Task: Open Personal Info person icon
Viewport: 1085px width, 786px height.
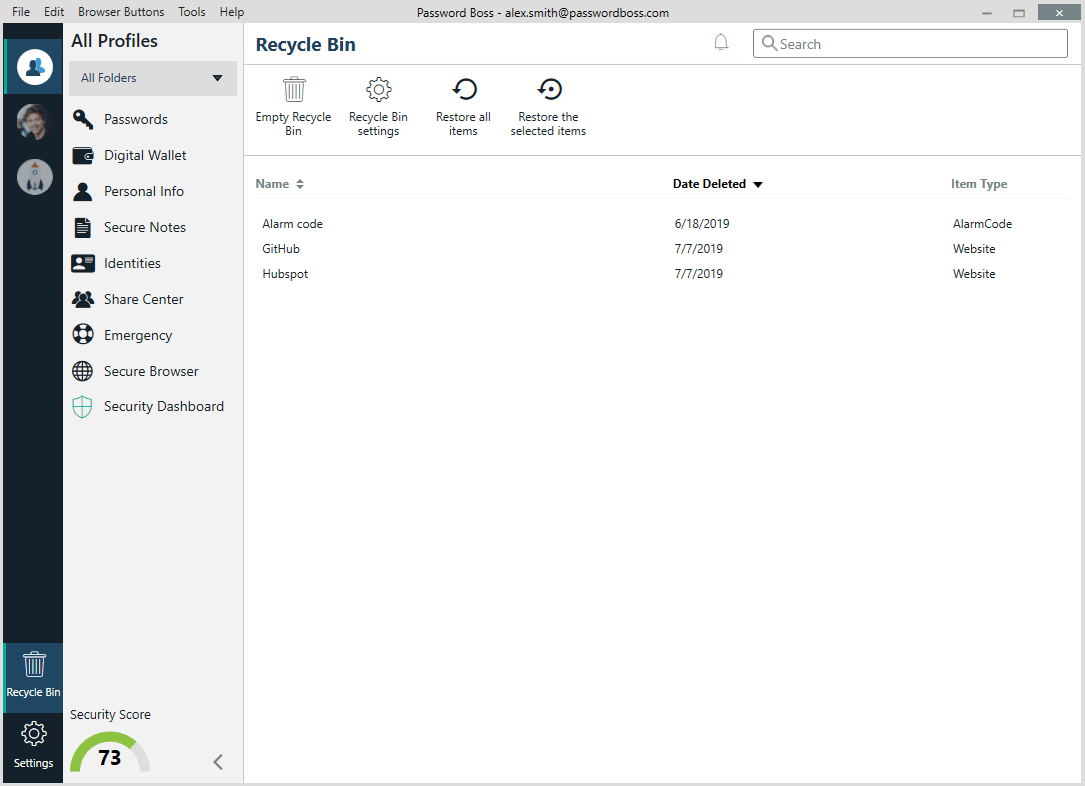Action: click(82, 191)
